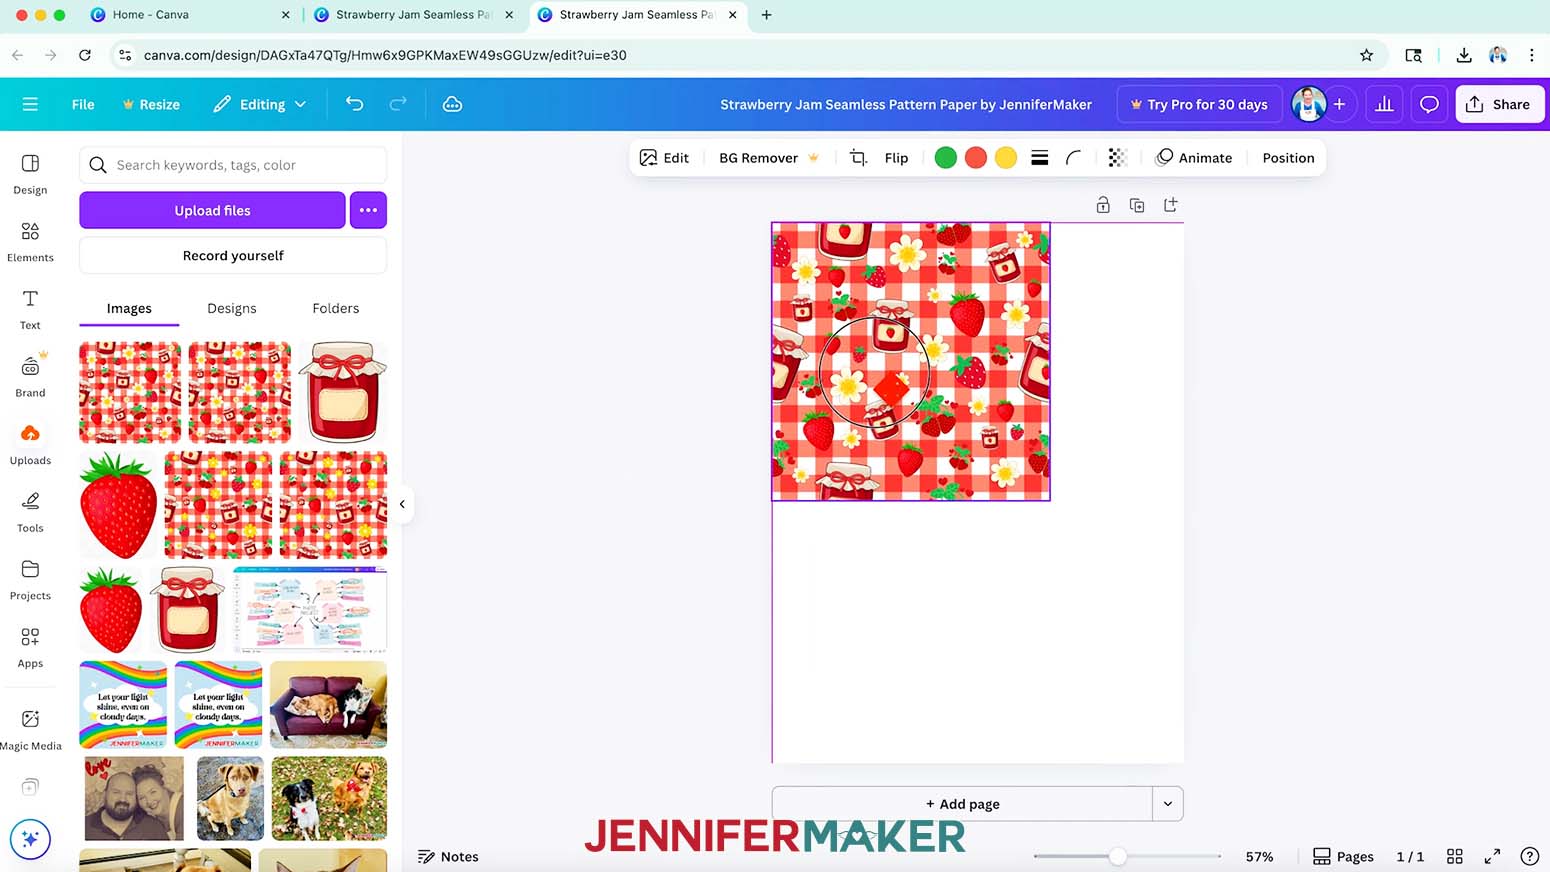Open analytics bar chart icon

pyautogui.click(x=1384, y=104)
